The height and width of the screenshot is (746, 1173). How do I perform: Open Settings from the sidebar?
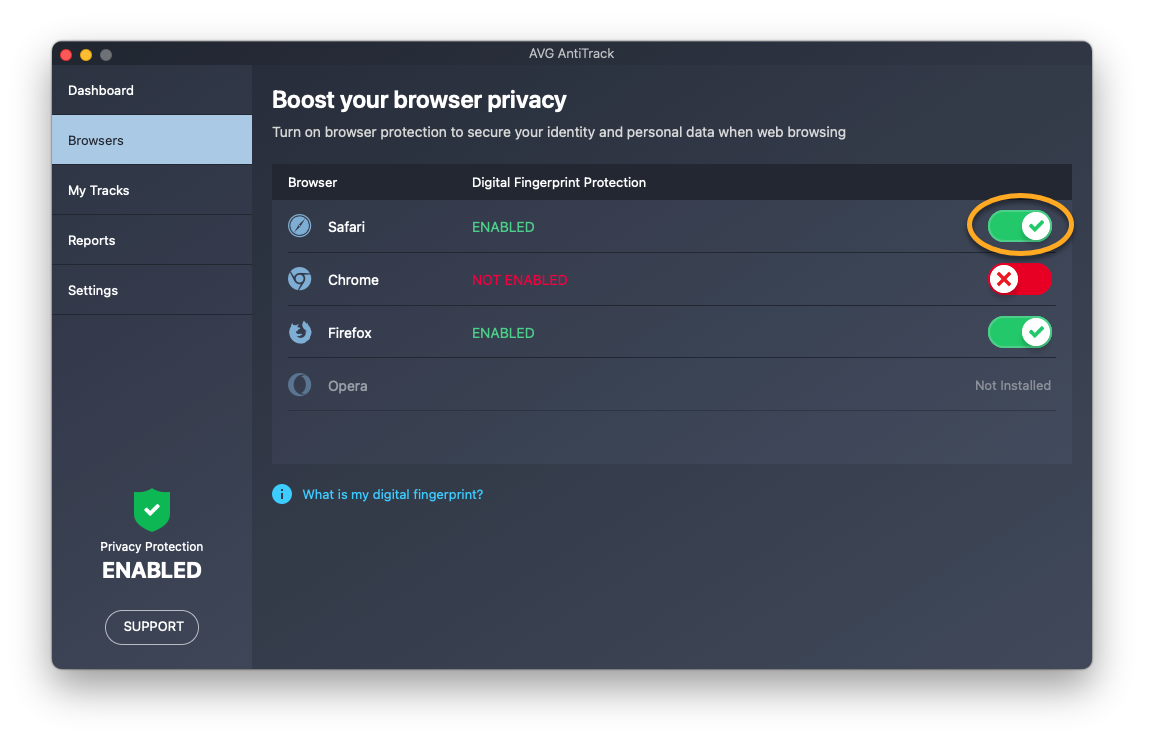pos(93,290)
